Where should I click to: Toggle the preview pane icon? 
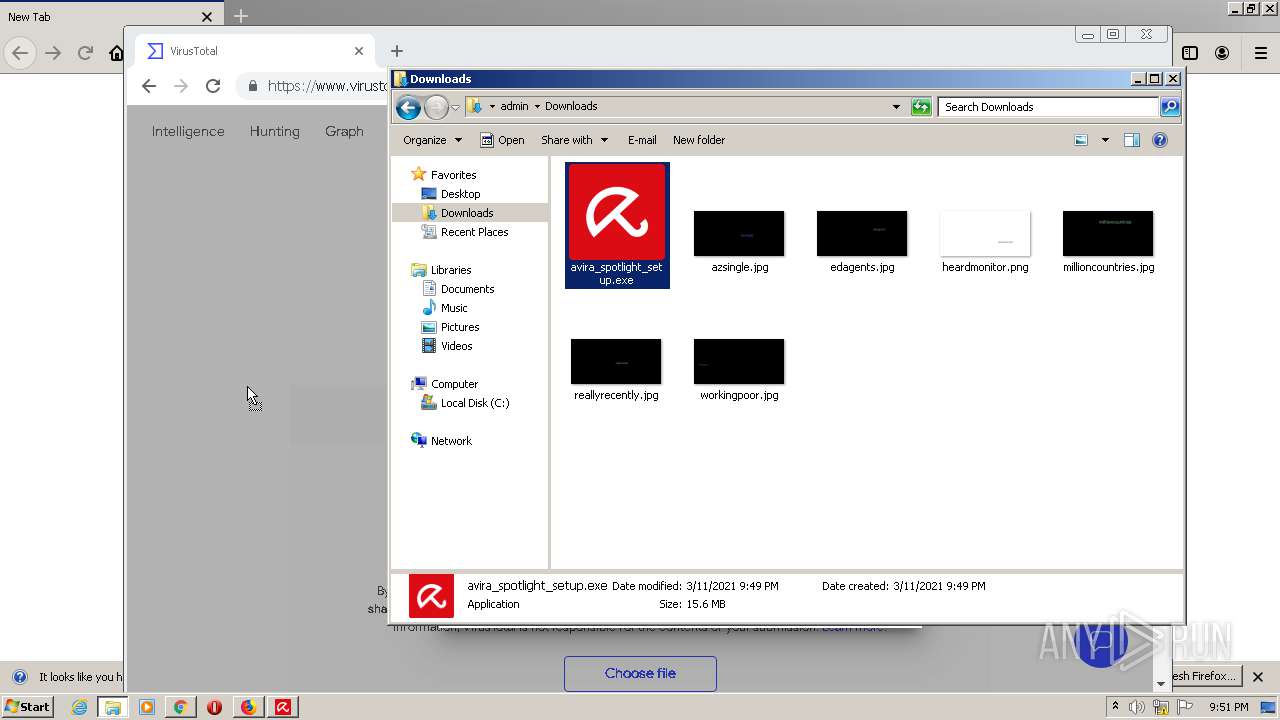(1132, 140)
